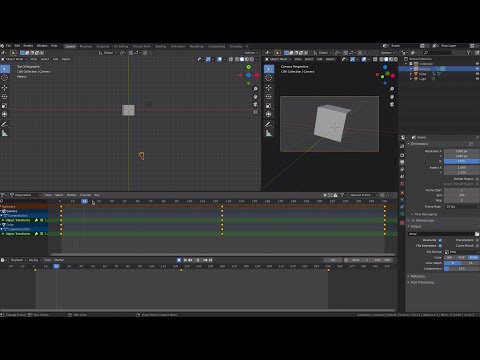This screenshot has height=360, width=480.
Task: Adjust the resolution percentage slider
Action: coord(462,161)
